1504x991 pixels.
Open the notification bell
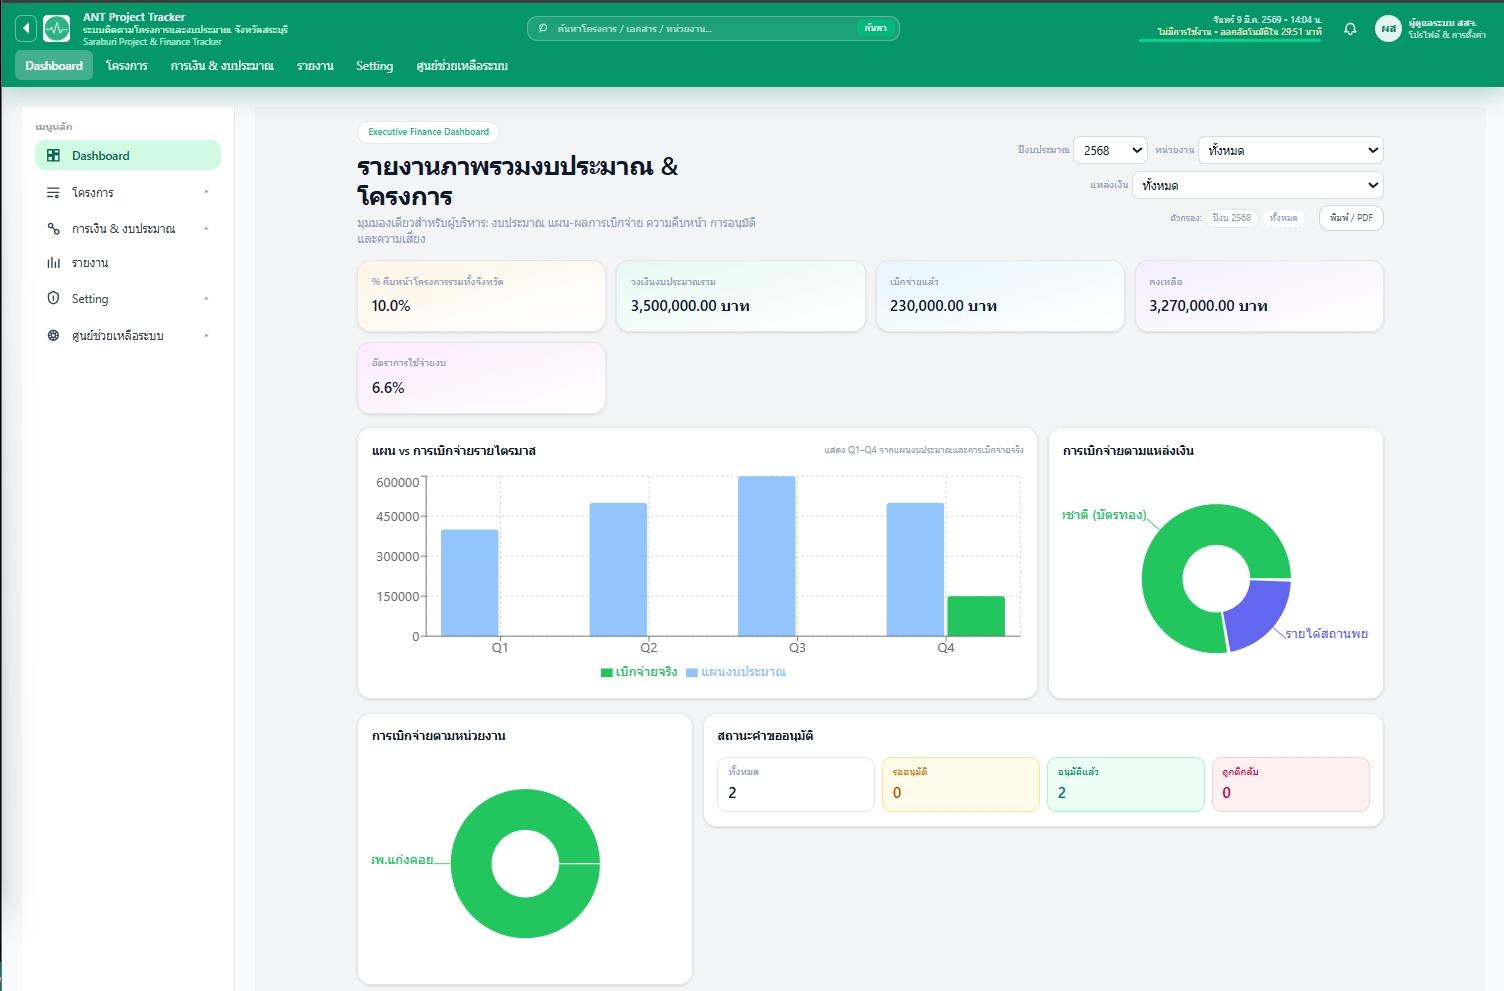pyautogui.click(x=1350, y=29)
